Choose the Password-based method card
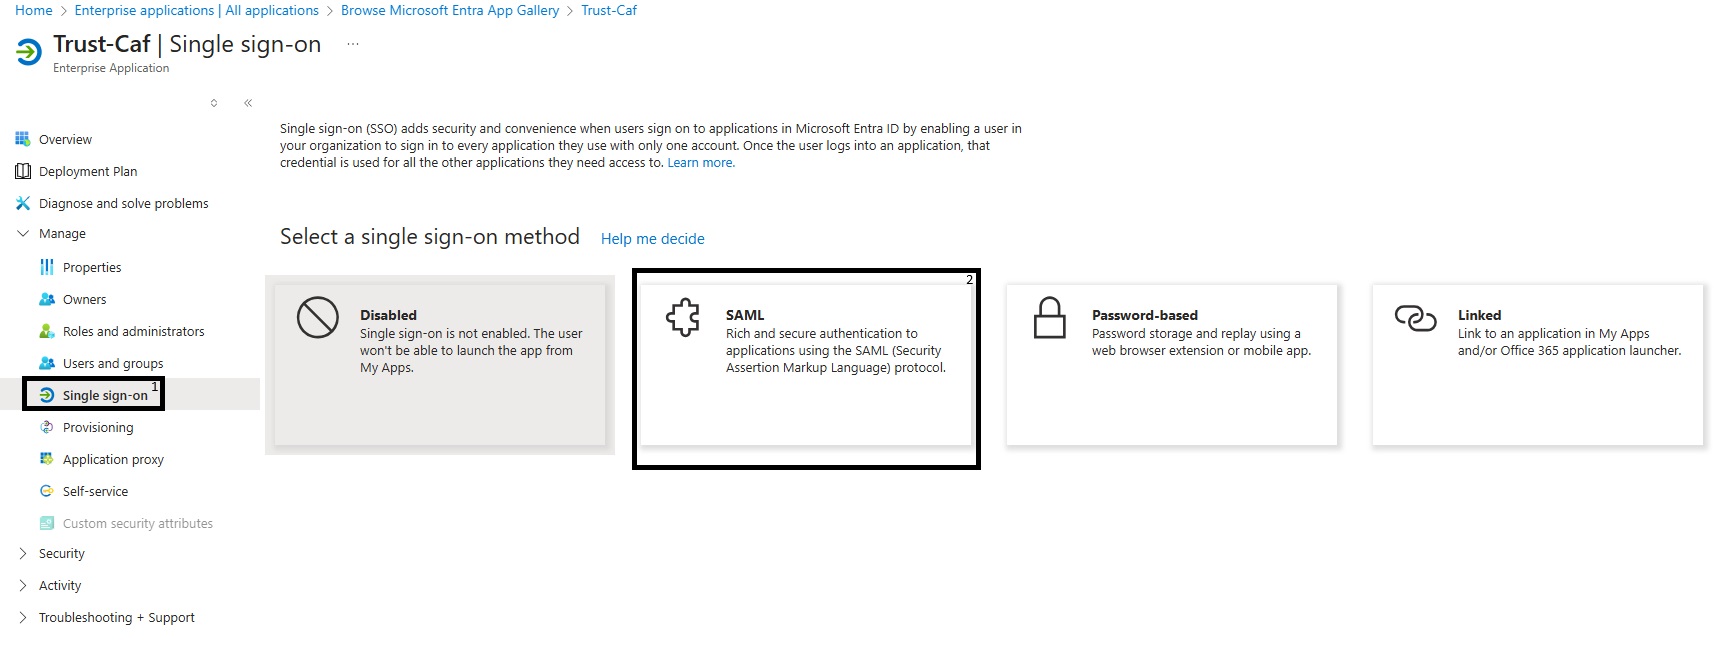1716x667 pixels. point(1172,365)
